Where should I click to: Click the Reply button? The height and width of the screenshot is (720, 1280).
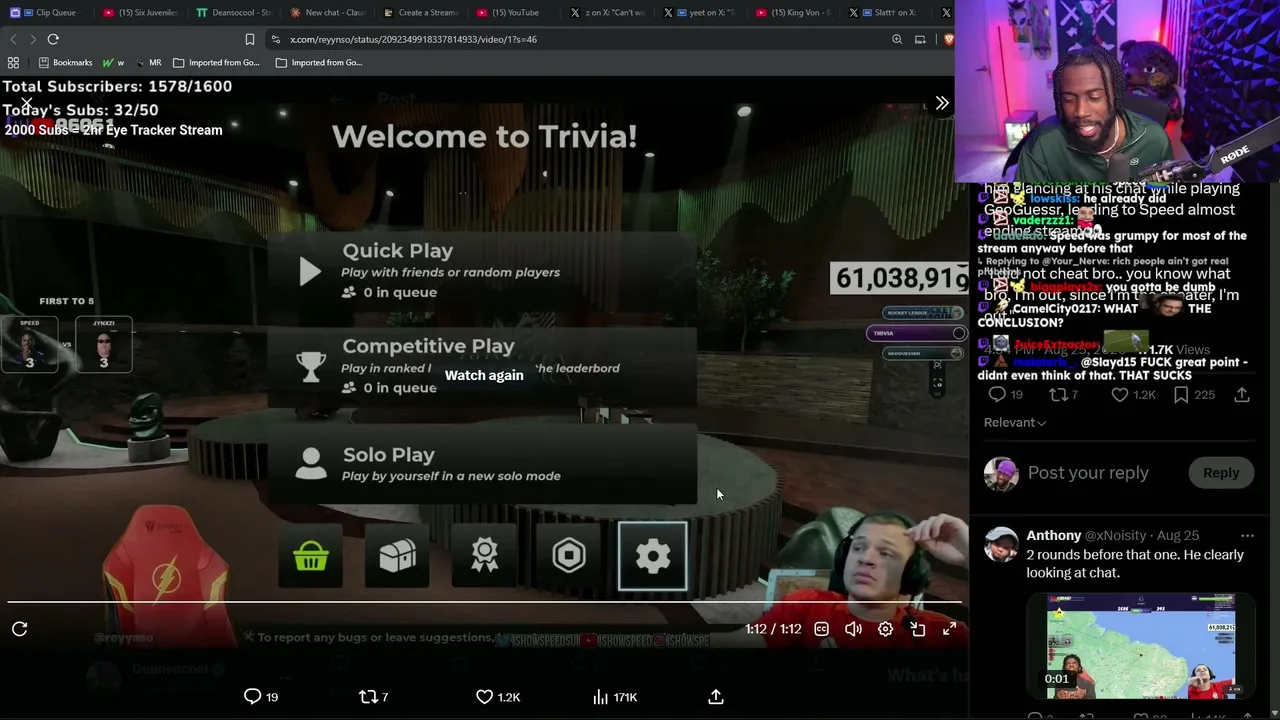(1220, 473)
